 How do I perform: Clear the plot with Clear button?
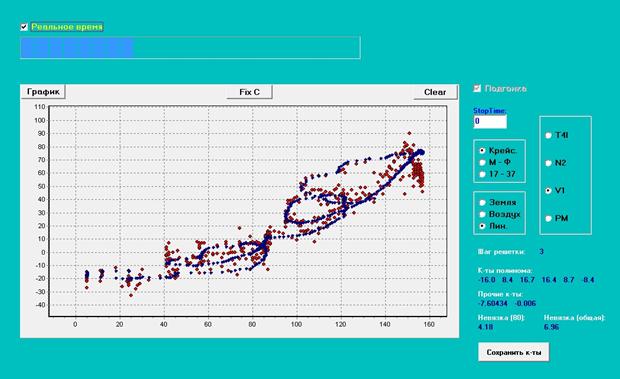click(x=435, y=92)
